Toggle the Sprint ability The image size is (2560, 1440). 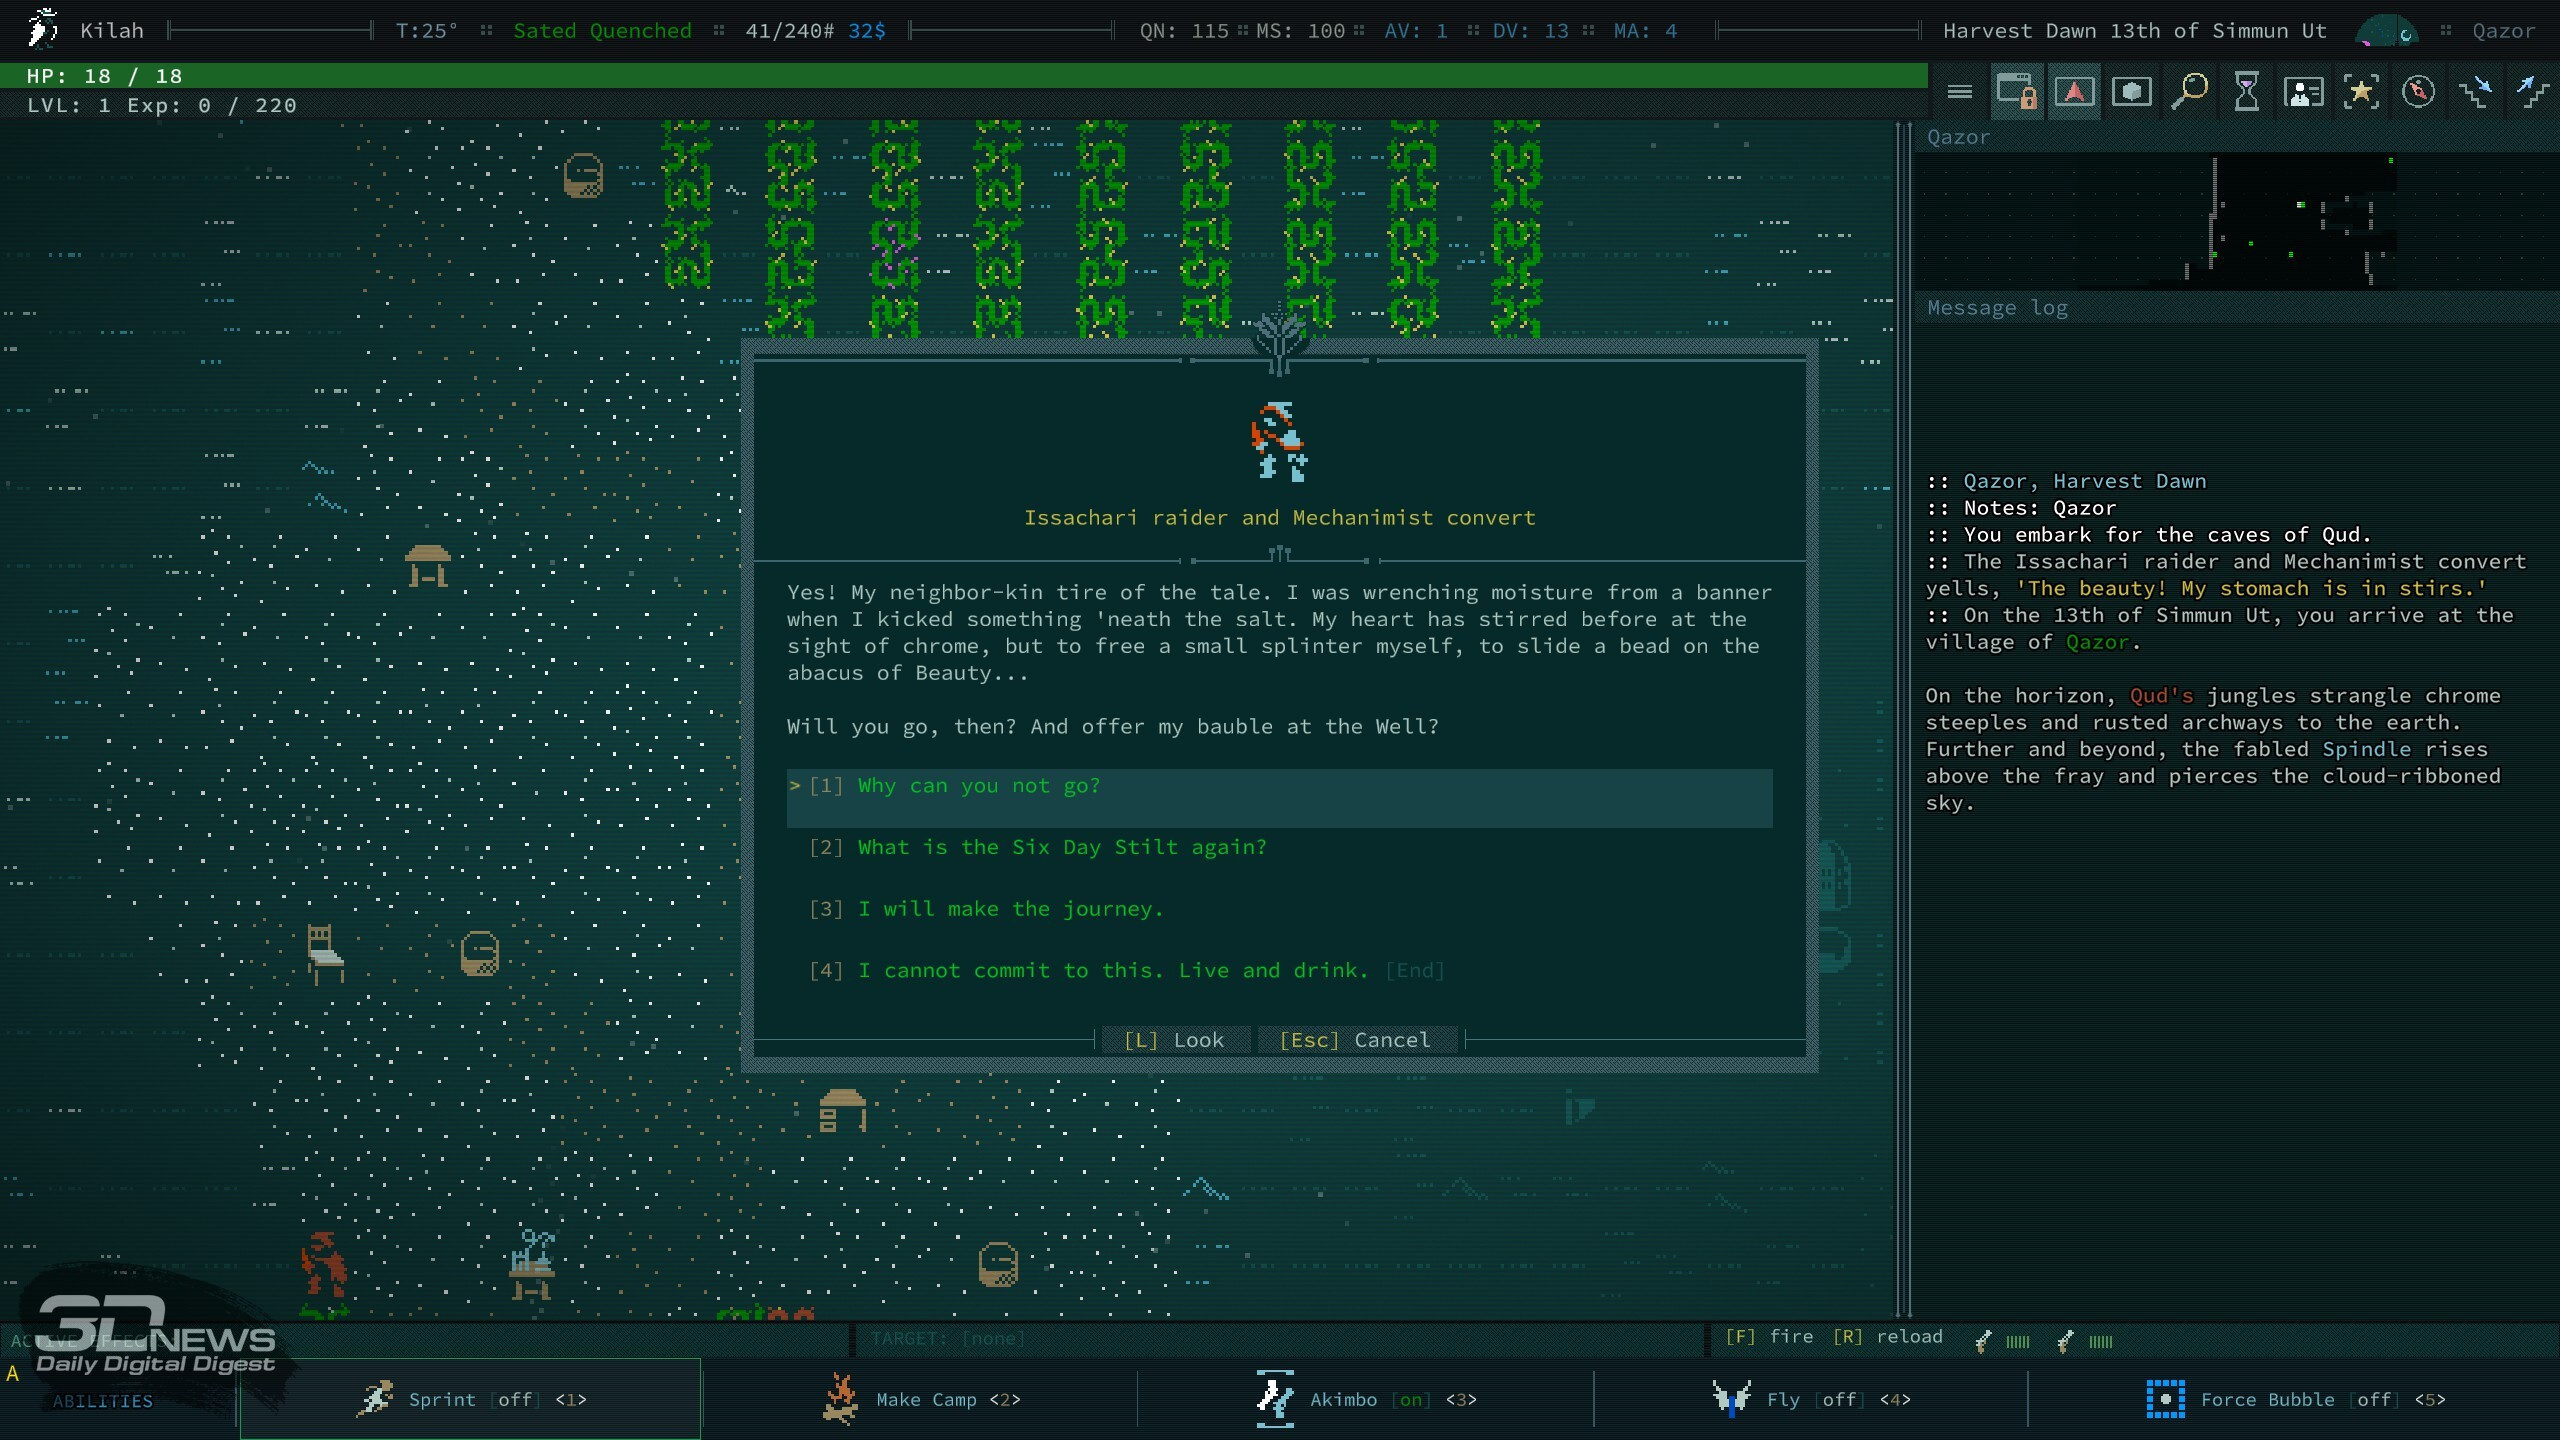tap(470, 1399)
